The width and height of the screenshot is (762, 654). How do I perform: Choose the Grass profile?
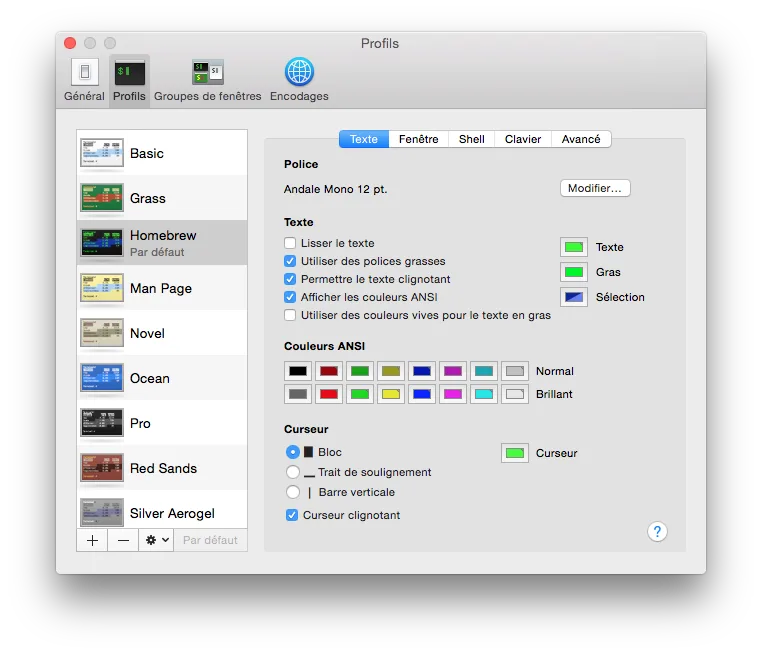pyautogui.click(x=162, y=198)
